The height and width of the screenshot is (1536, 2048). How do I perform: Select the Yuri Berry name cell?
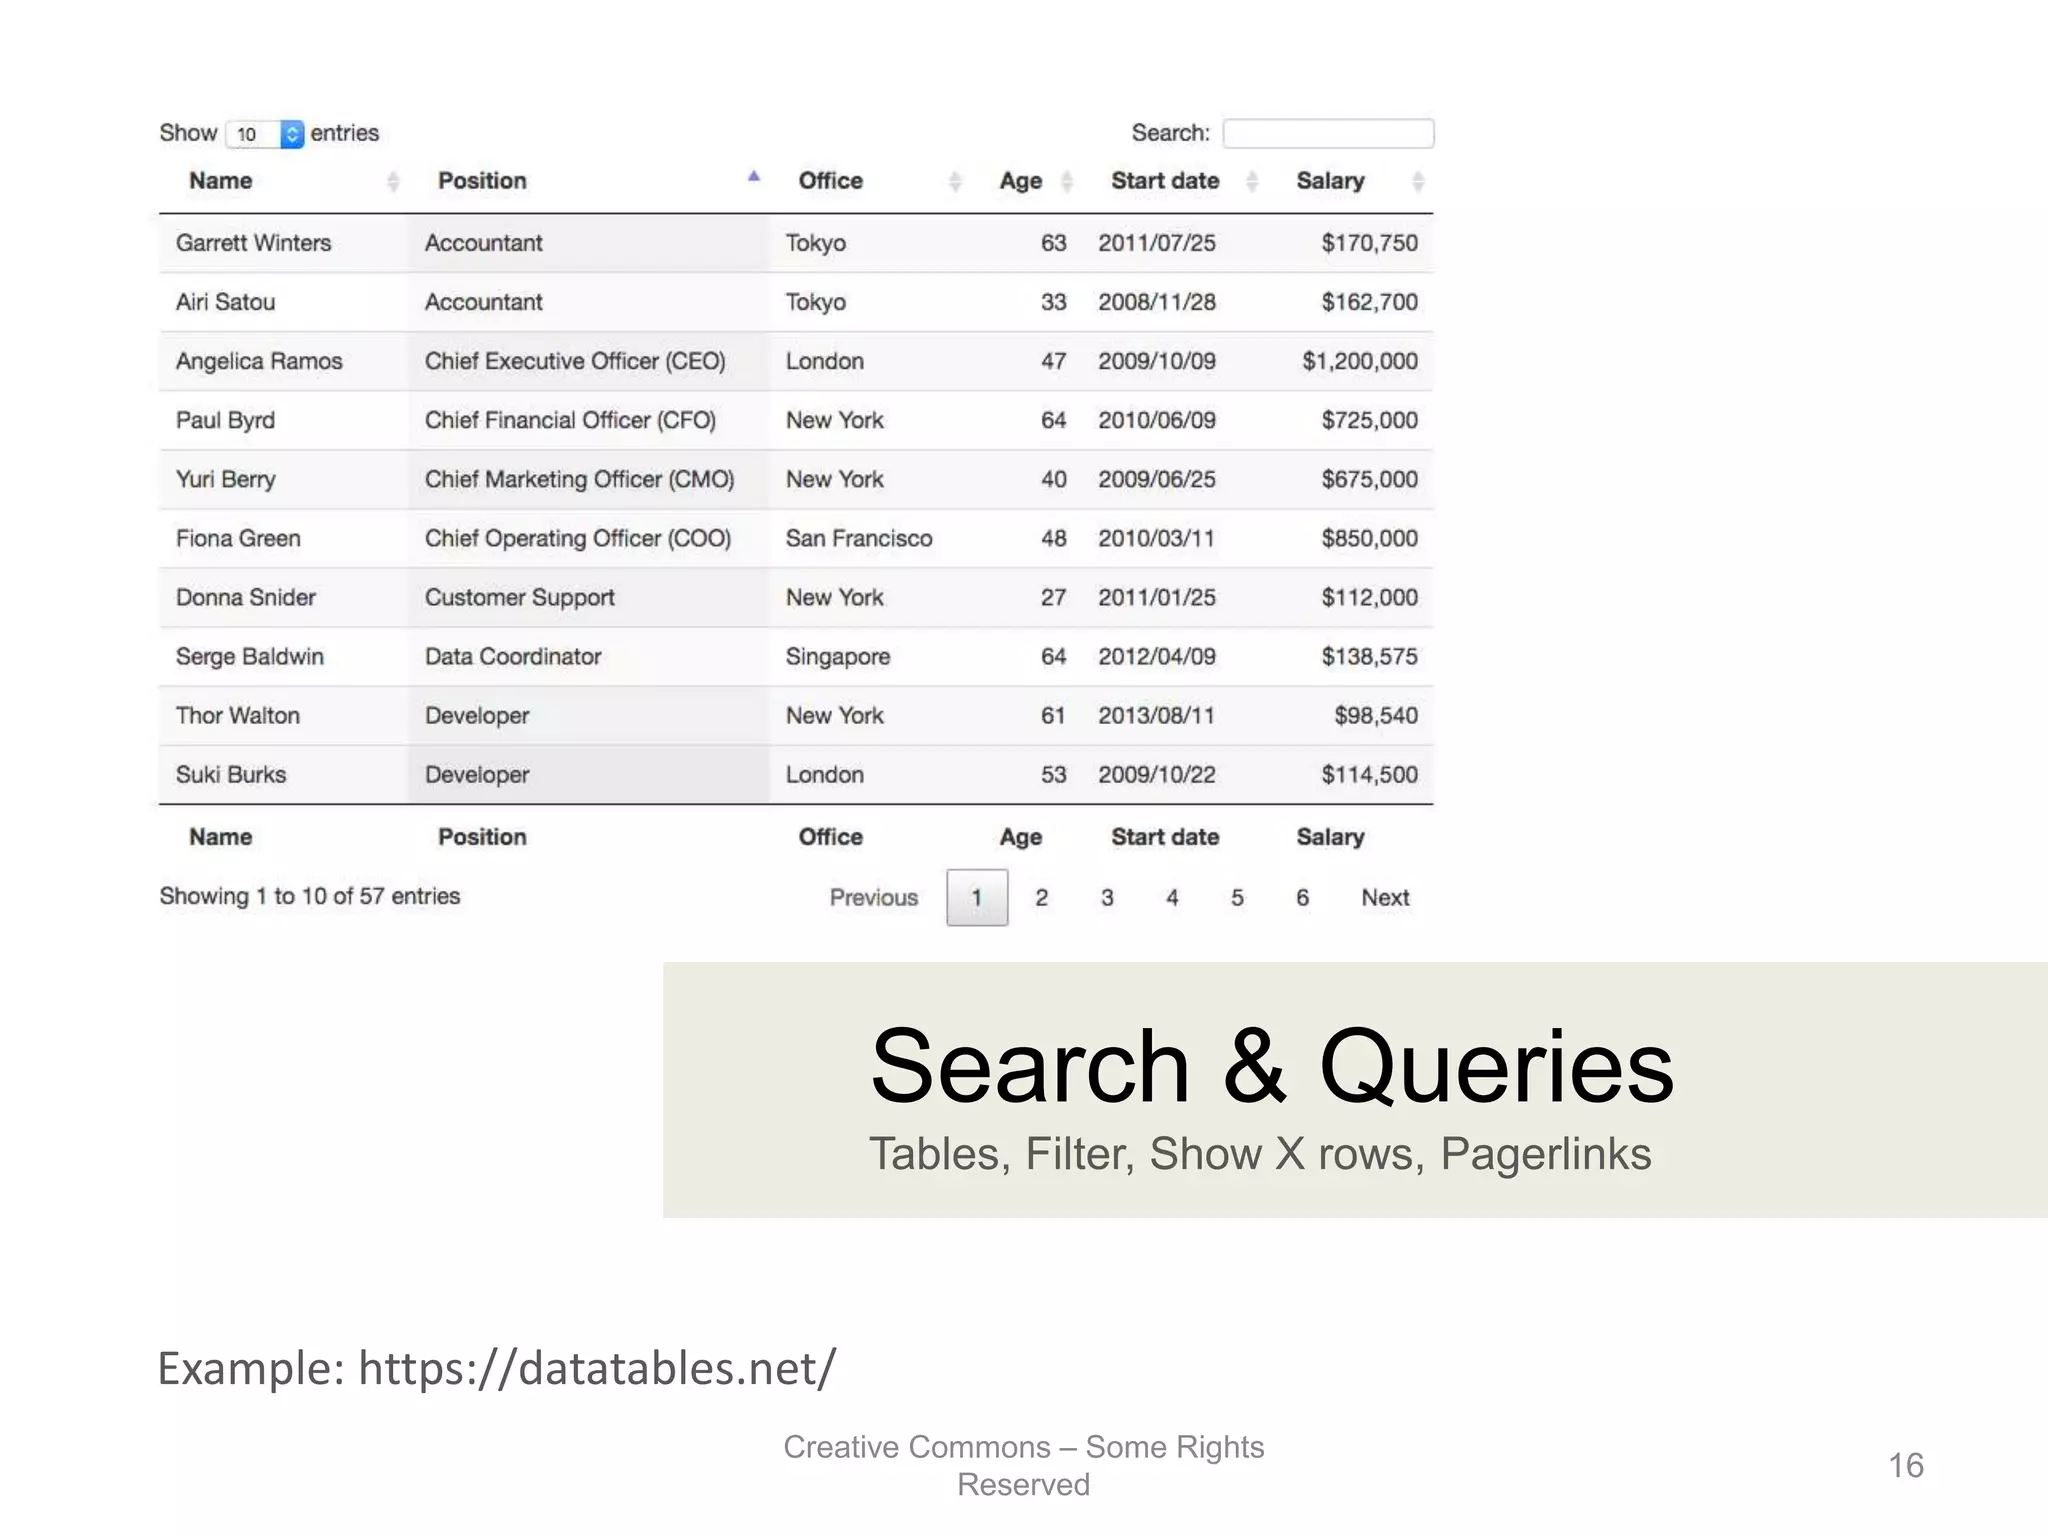click(226, 479)
